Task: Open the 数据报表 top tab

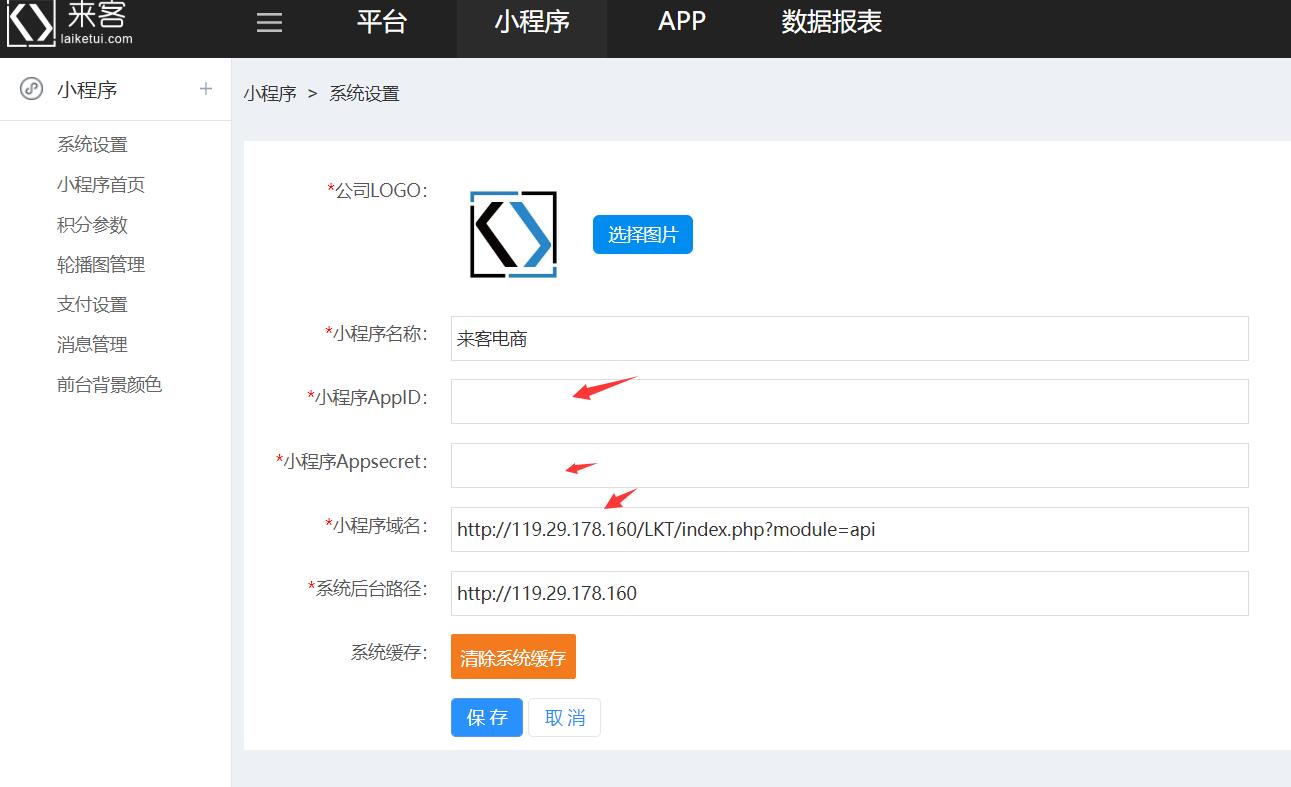Action: (832, 22)
